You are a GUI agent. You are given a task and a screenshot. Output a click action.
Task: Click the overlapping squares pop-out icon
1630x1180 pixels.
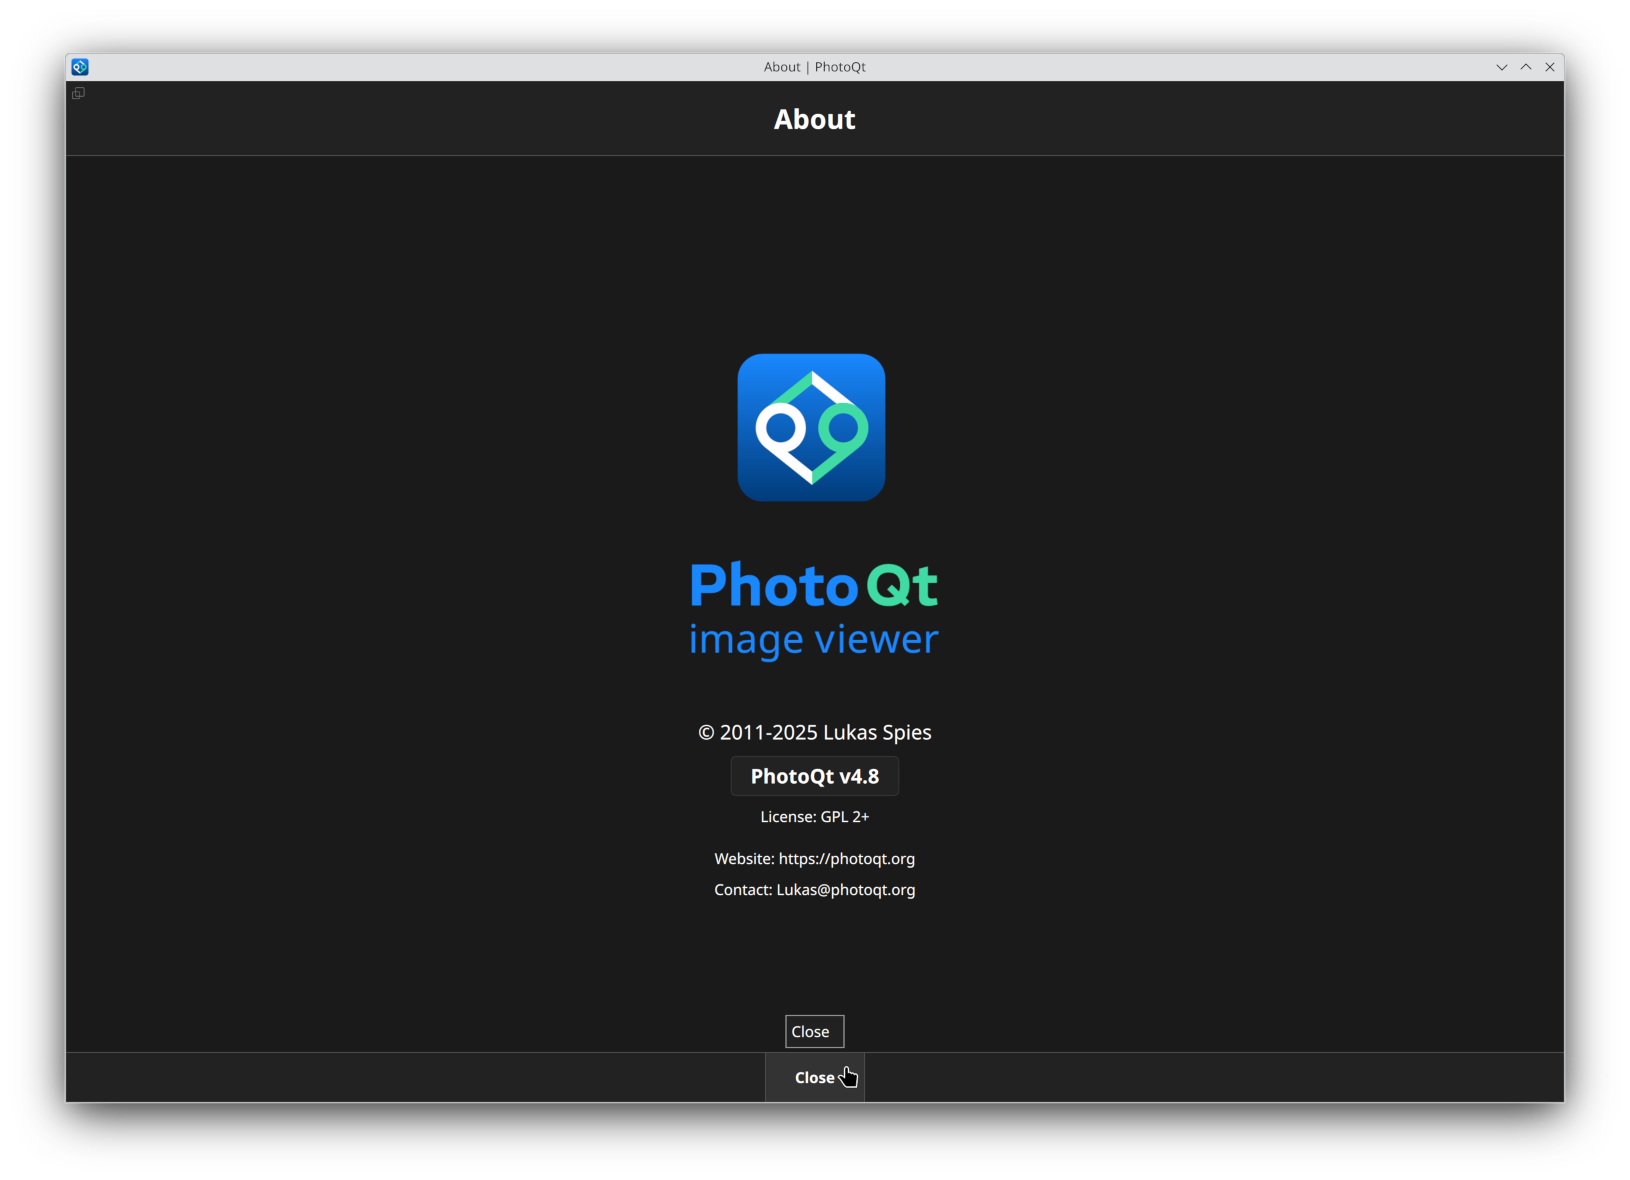pos(78,93)
